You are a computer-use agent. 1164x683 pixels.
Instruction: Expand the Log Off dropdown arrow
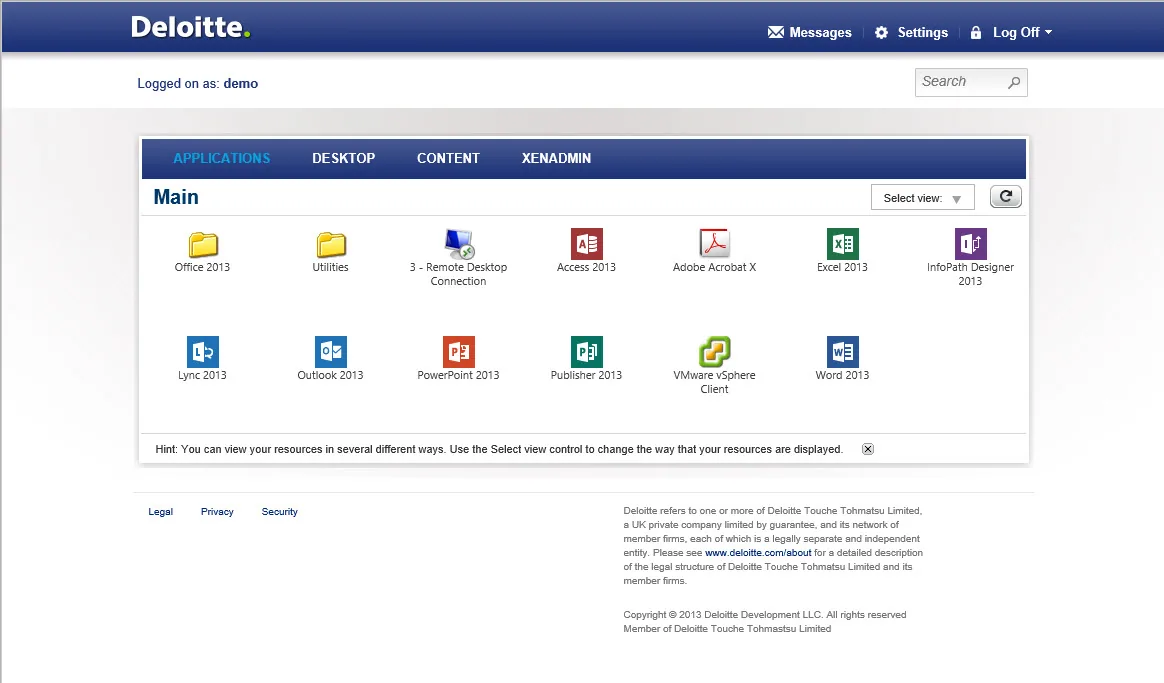[1048, 33]
